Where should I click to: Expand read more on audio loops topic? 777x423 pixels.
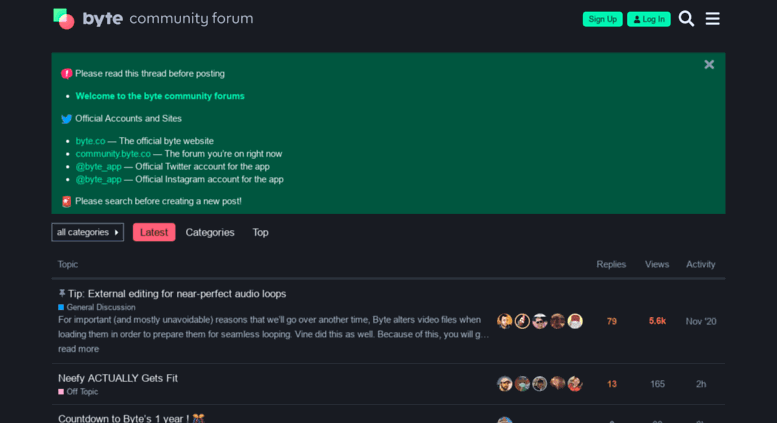(x=78, y=349)
